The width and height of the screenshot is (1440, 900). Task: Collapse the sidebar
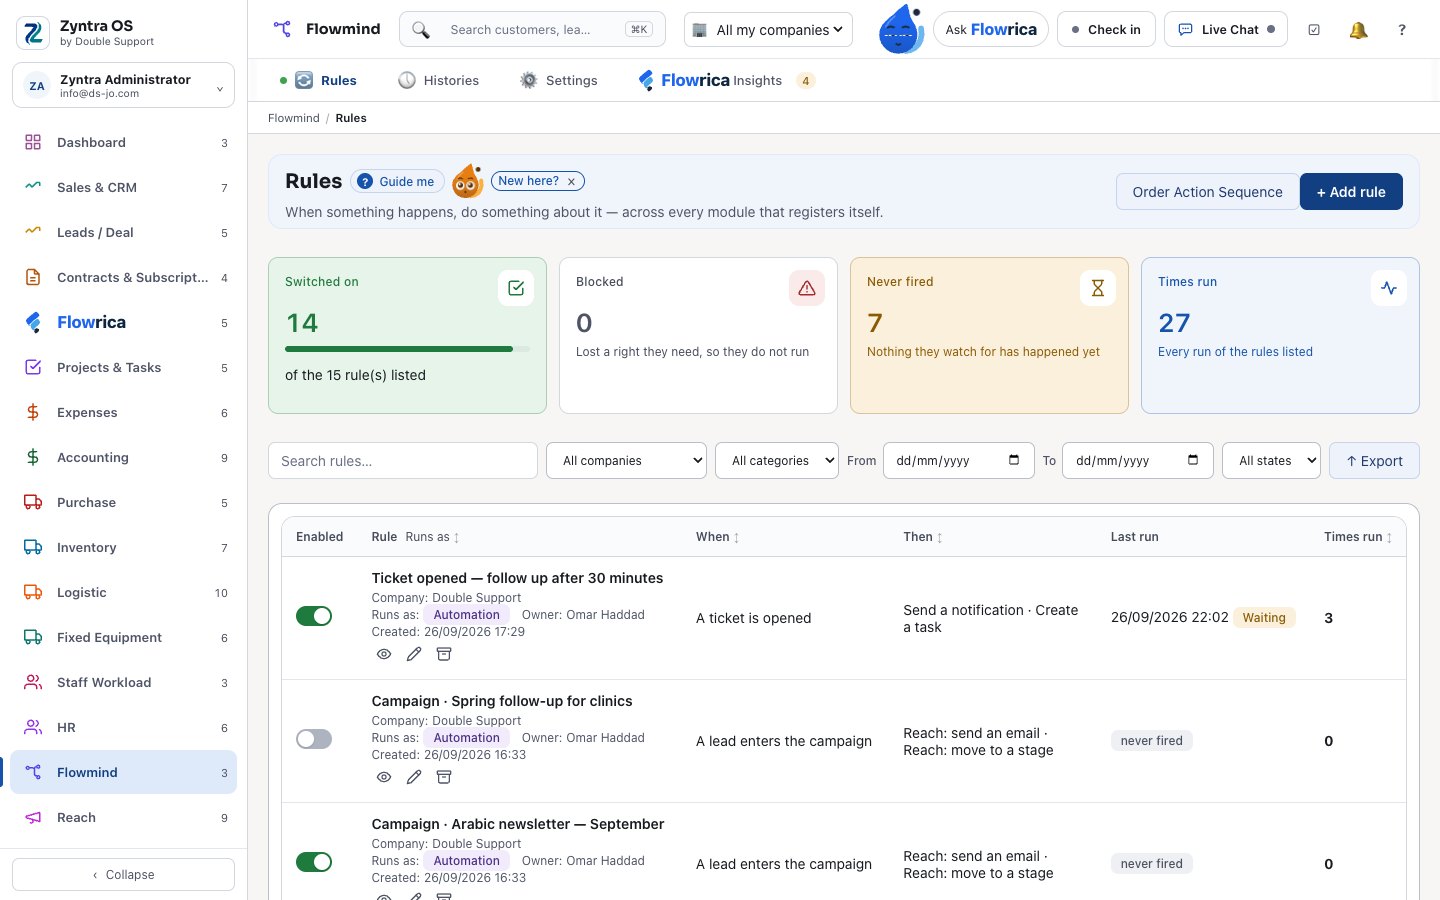tap(124, 874)
